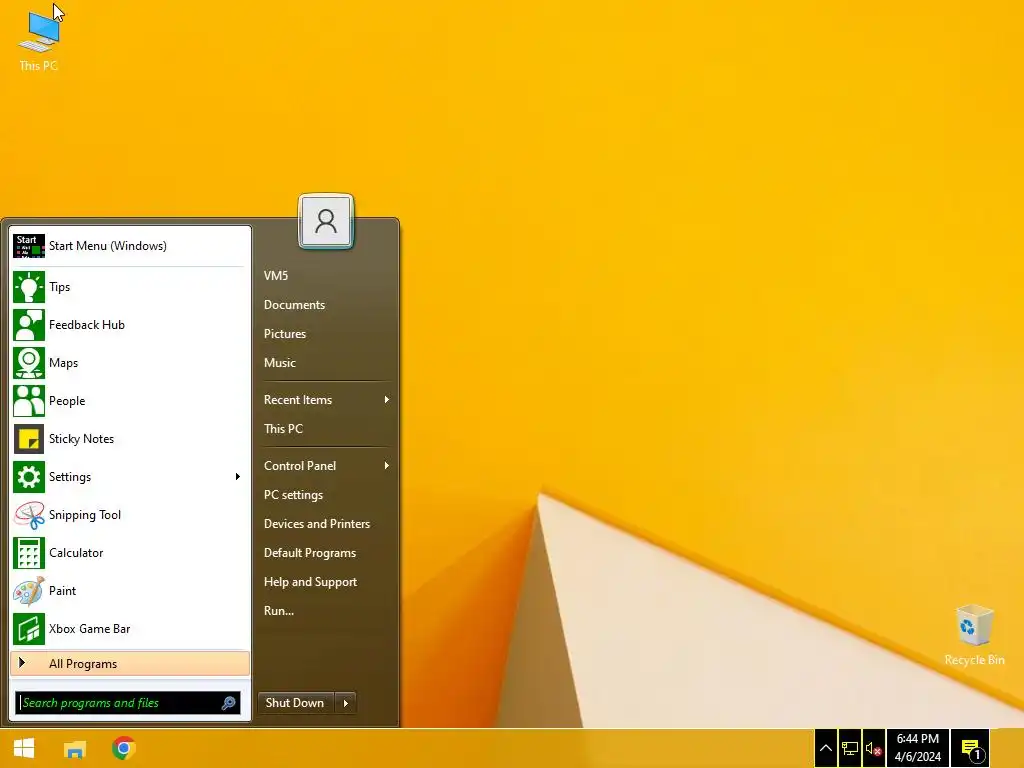Image resolution: width=1024 pixels, height=768 pixels.
Task: Open the Maps app icon
Action: 29,362
